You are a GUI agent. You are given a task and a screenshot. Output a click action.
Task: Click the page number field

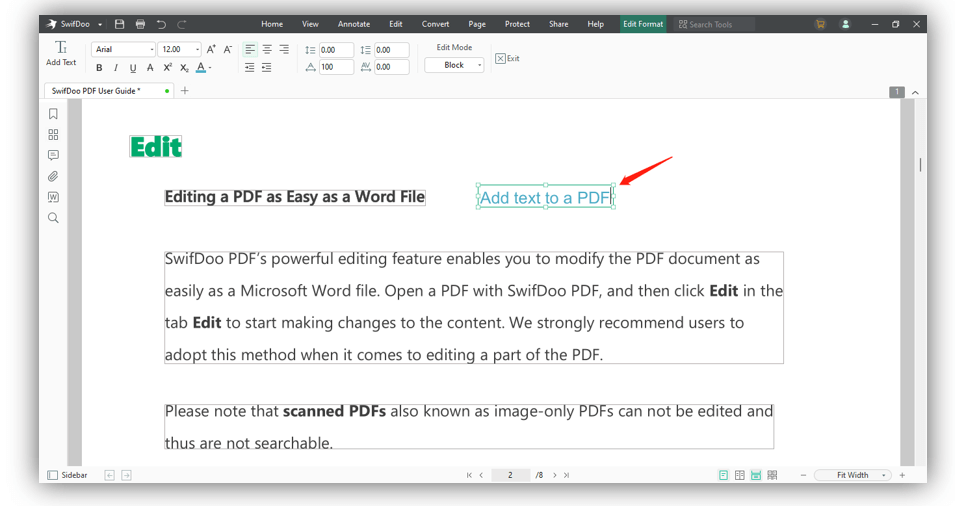[x=510, y=475]
